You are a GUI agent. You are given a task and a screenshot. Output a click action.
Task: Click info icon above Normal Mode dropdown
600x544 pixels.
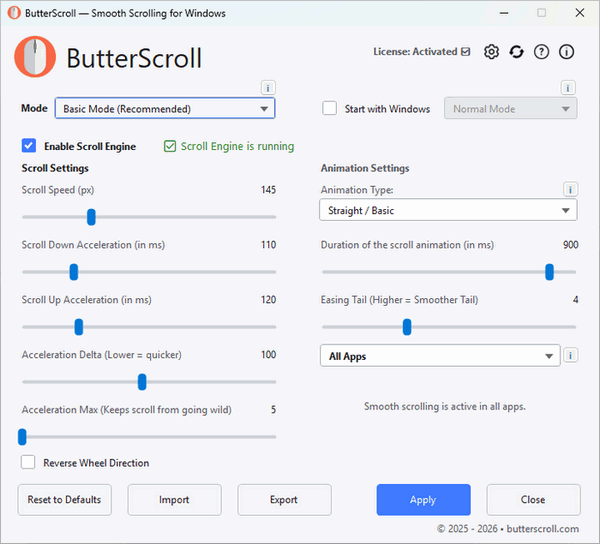click(568, 88)
